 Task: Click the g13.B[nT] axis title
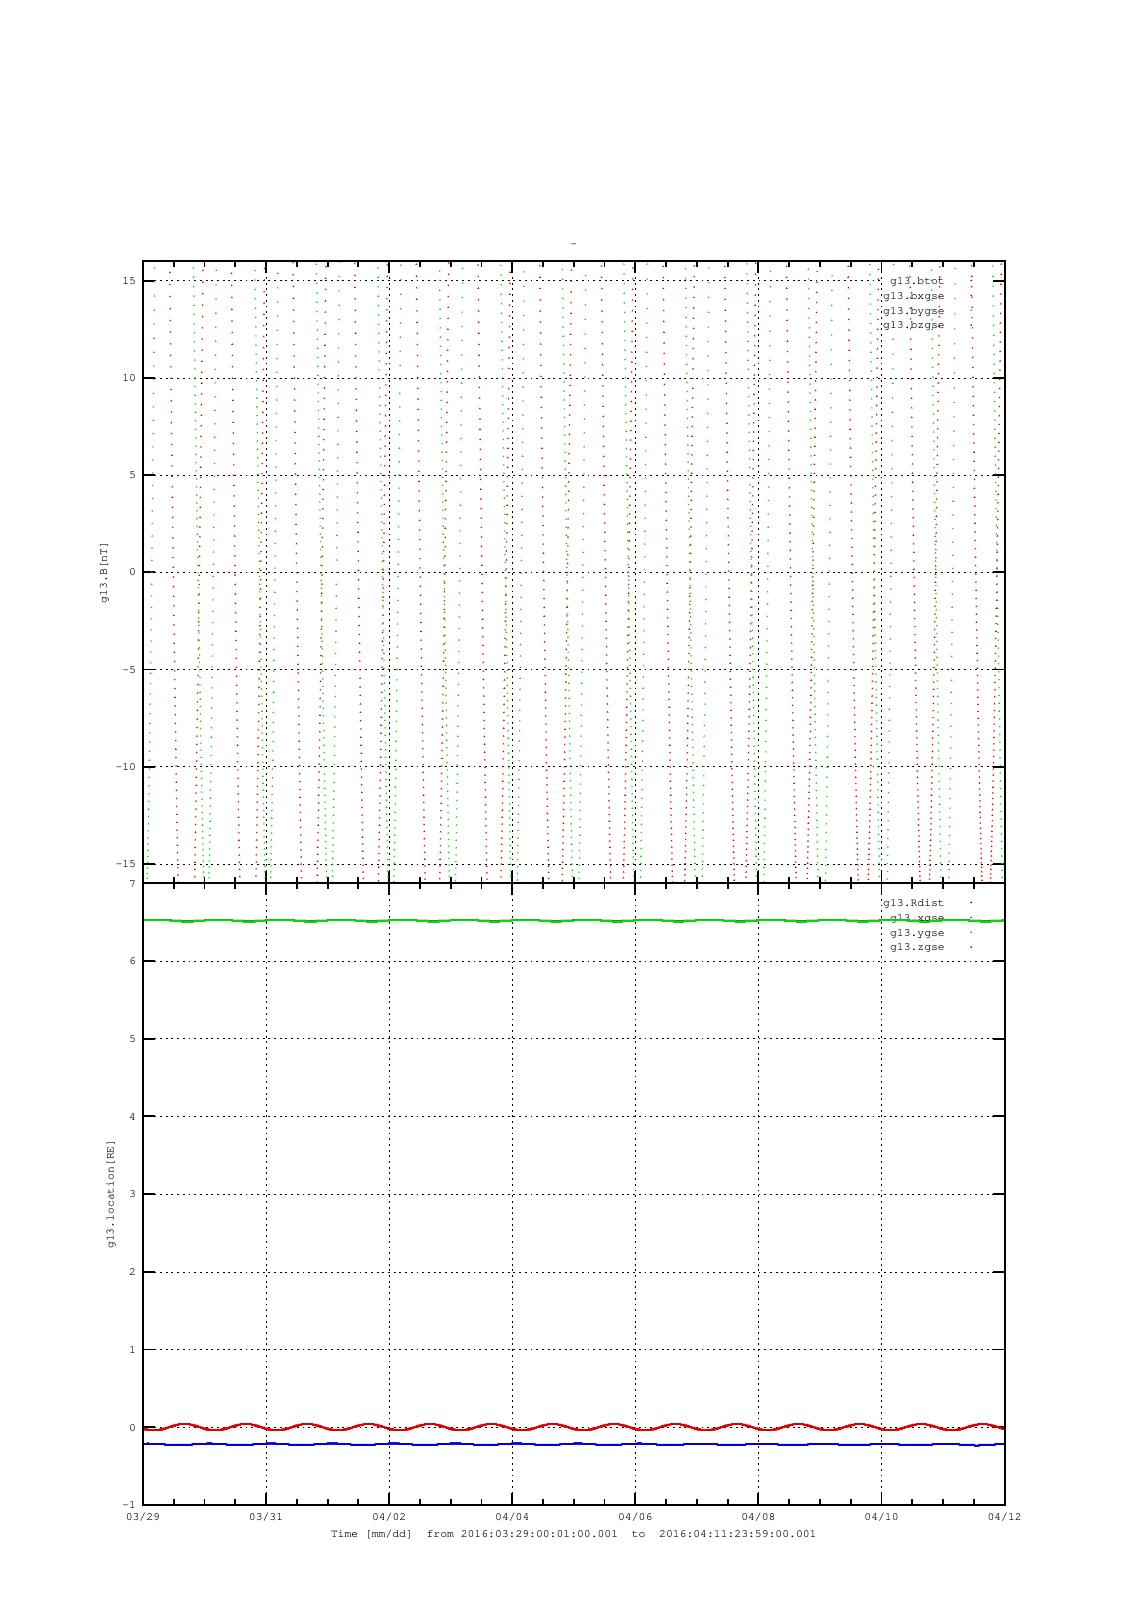point(104,572)
